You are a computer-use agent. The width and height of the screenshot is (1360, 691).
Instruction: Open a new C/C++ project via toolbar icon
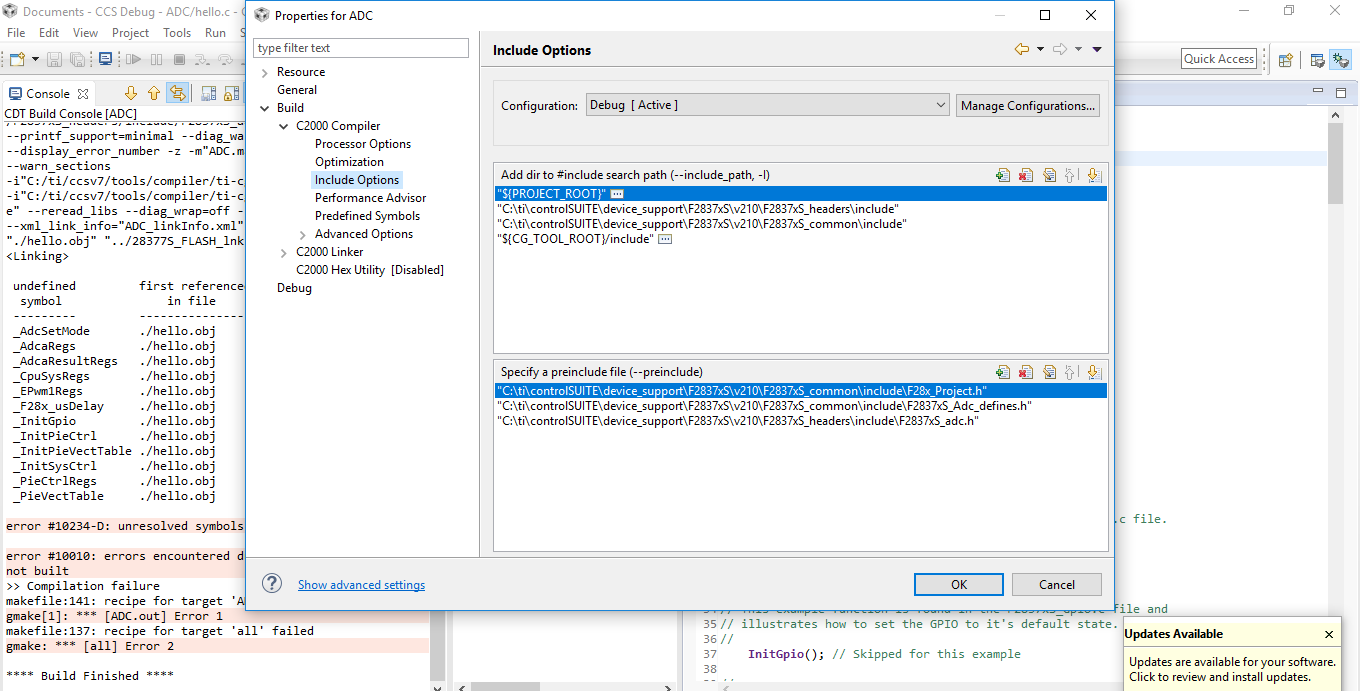pyautogui.click(x=15, y=59)
